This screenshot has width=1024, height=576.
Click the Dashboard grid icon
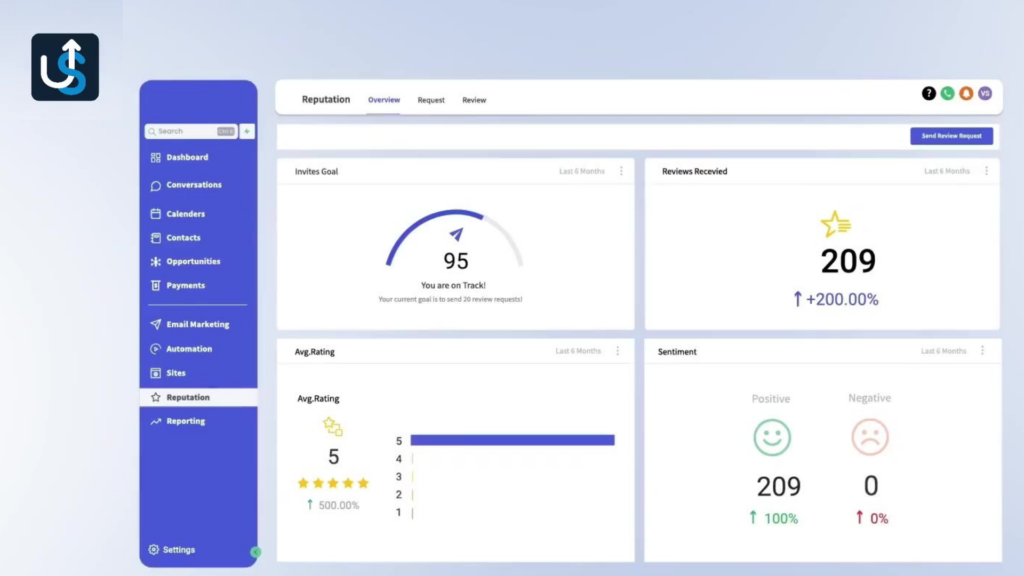pos(155,157)
